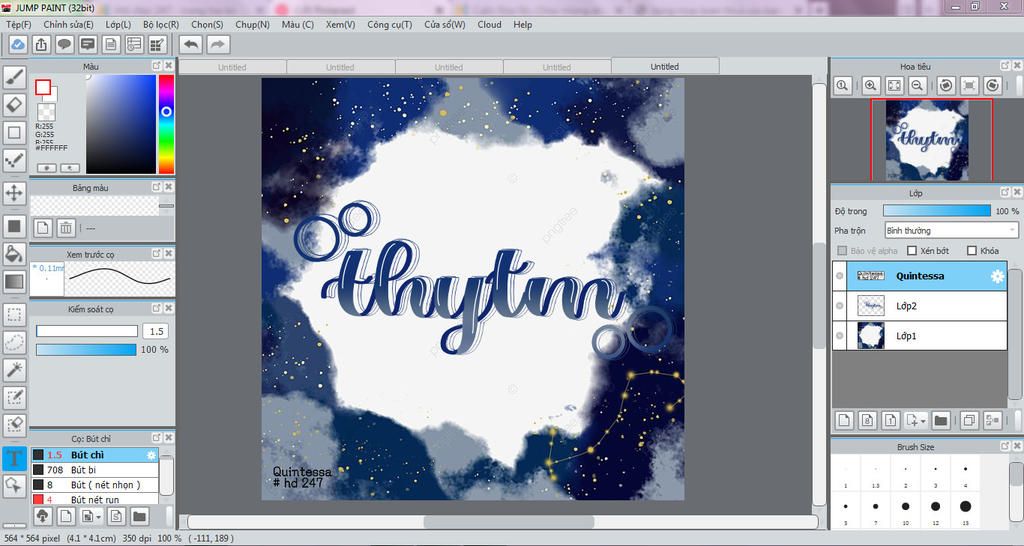Image resolution: width=1024 pixels, height=546 pixels.
Task: Select the Selection Pen tool
Action: click(x=14, y=397)
